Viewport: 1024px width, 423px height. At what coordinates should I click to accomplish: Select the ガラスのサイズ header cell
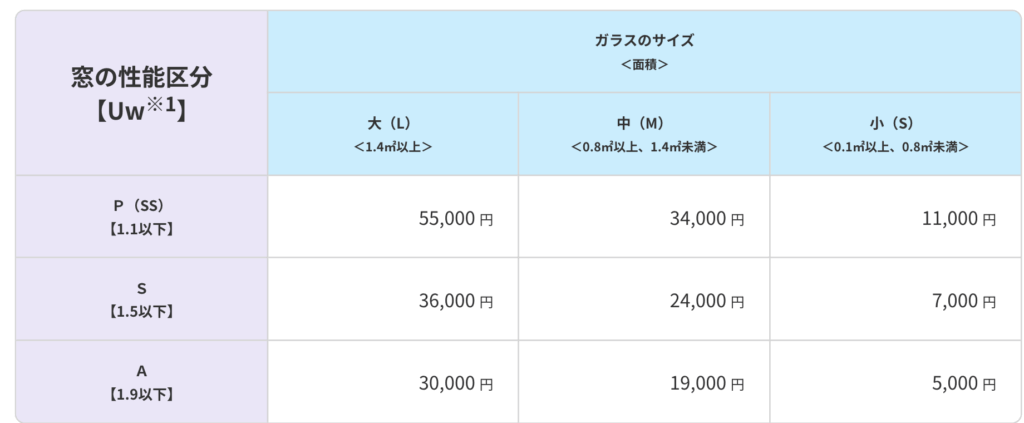pos(643,41)
